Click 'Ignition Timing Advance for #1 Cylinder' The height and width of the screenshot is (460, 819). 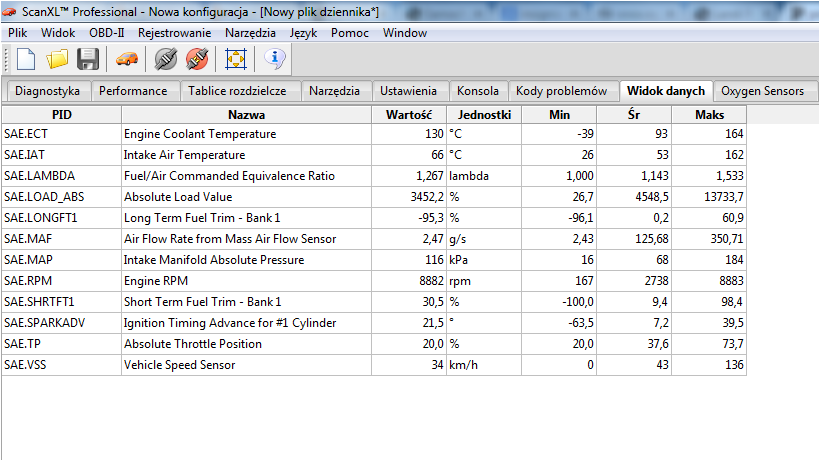pyautogui.click(x=230, y=323)
